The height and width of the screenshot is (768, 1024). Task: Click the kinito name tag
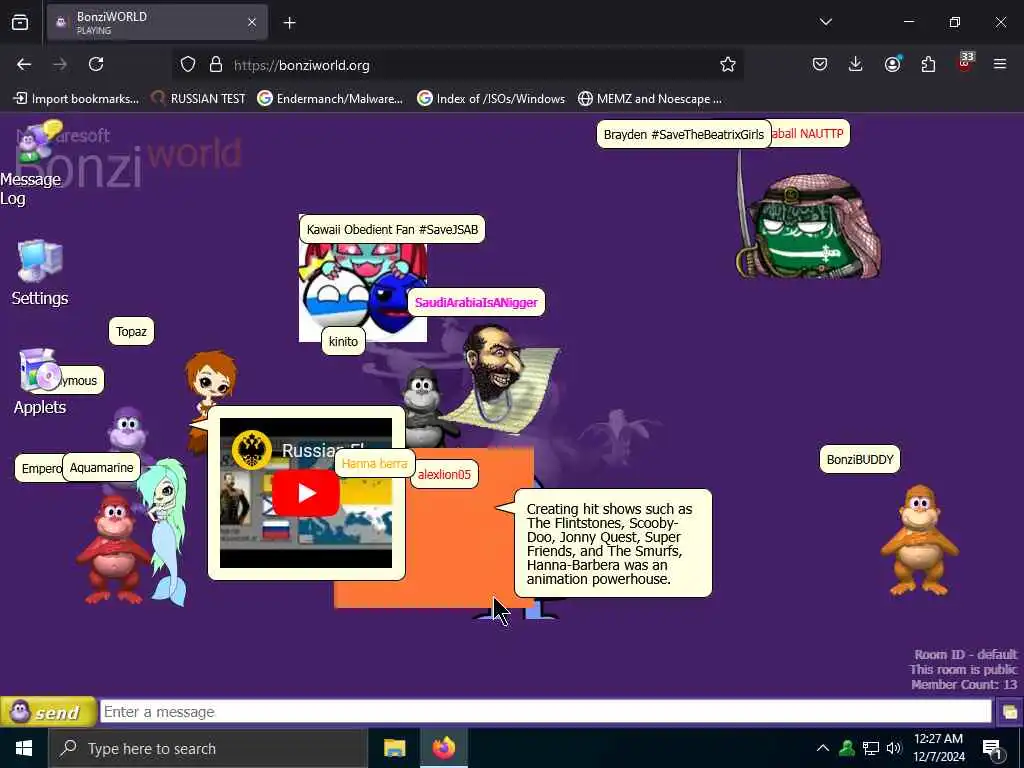click(x=343, y=342)
